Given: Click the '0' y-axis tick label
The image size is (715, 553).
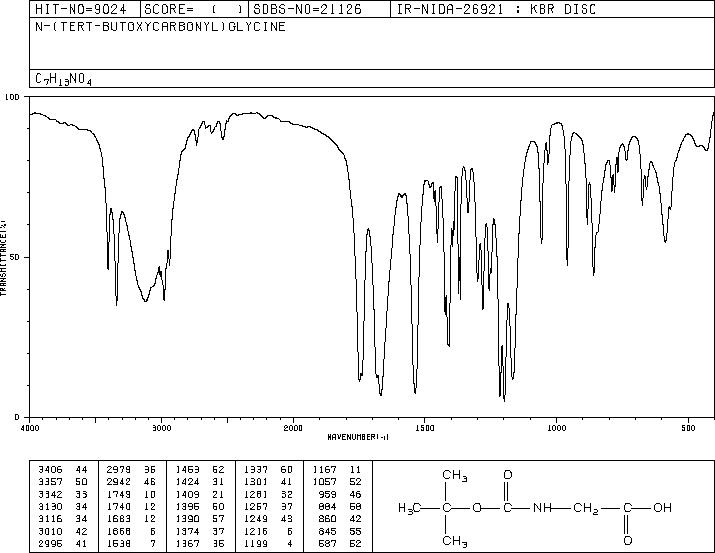Looking at the screenshot, I should tap(17, 417).
